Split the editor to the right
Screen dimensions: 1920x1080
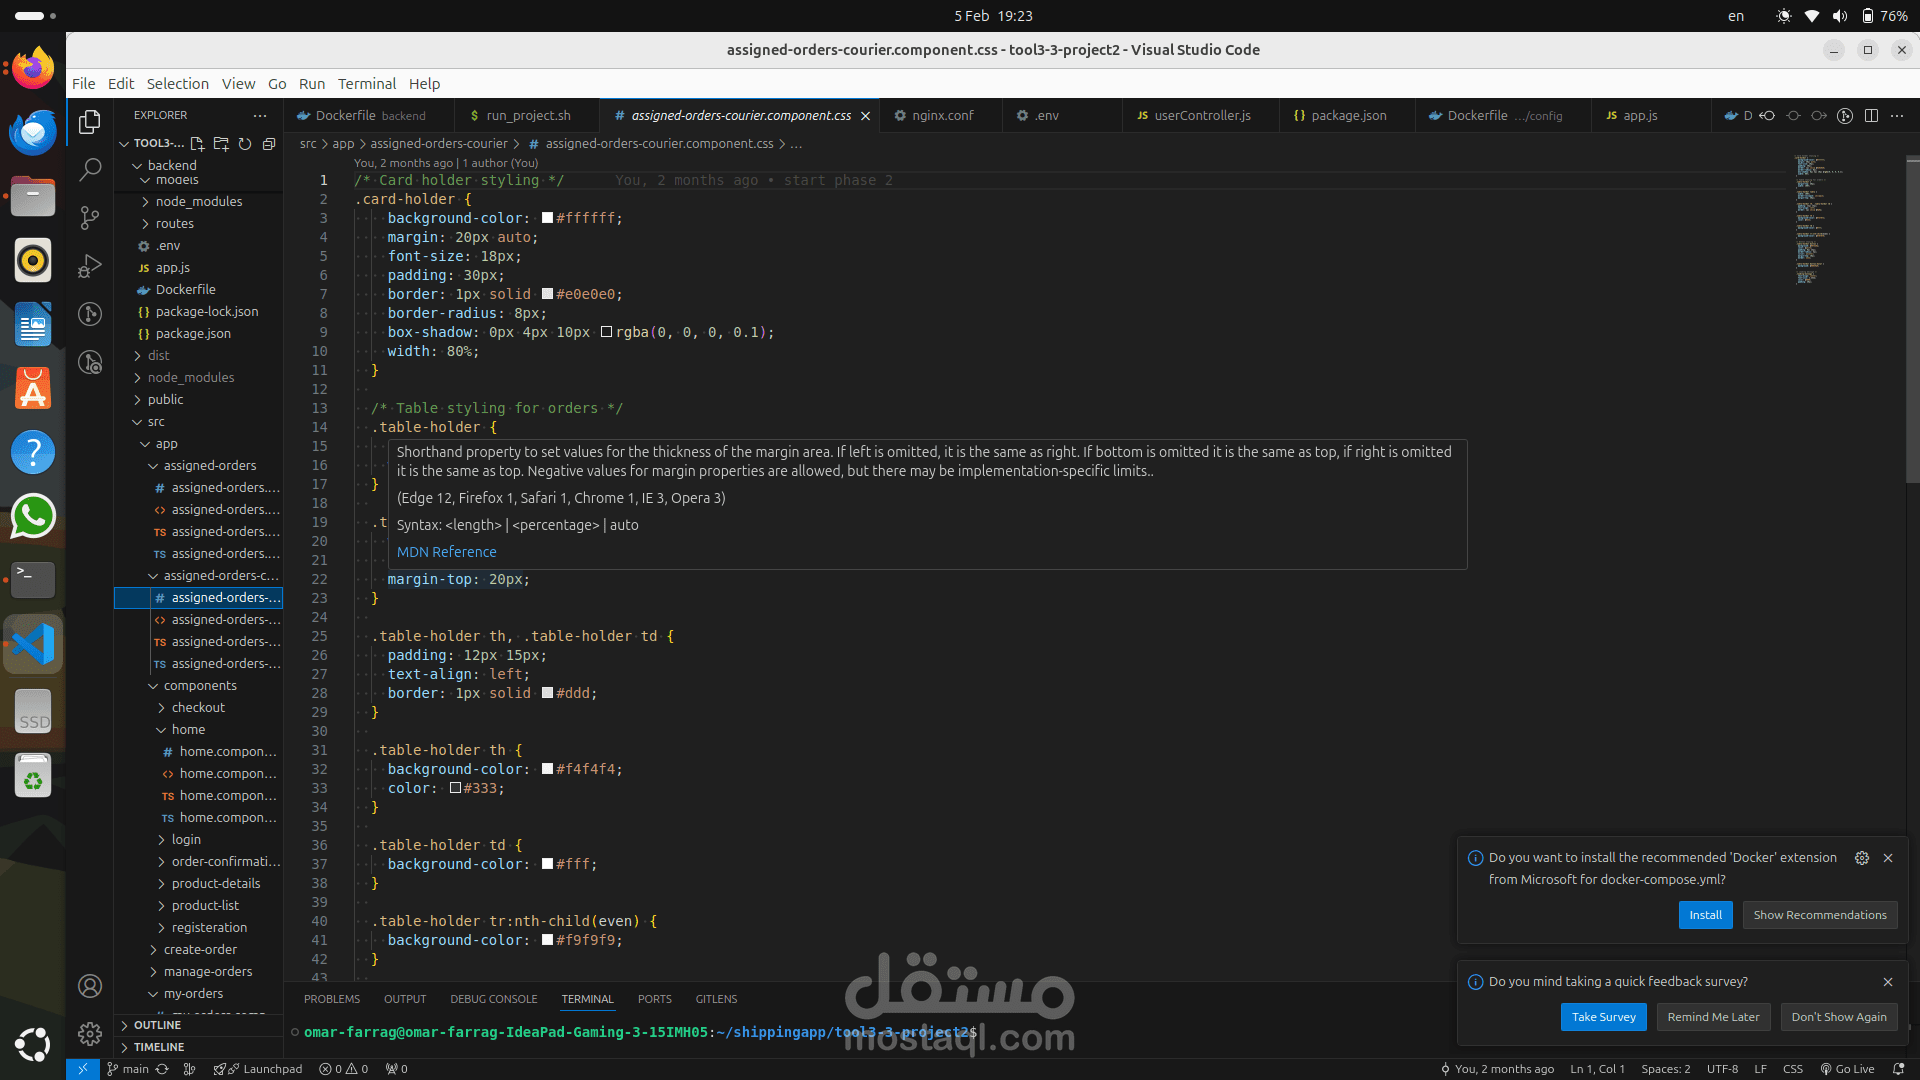tap(1871, 116)
